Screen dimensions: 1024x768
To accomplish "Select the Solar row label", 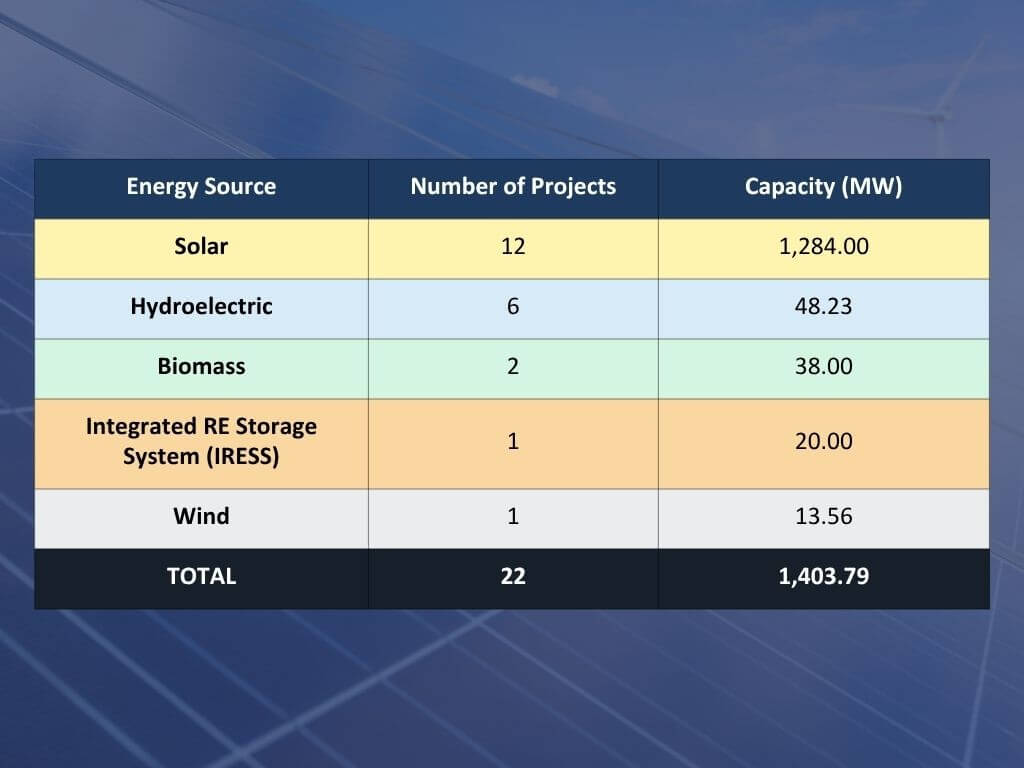I will 201,247.
